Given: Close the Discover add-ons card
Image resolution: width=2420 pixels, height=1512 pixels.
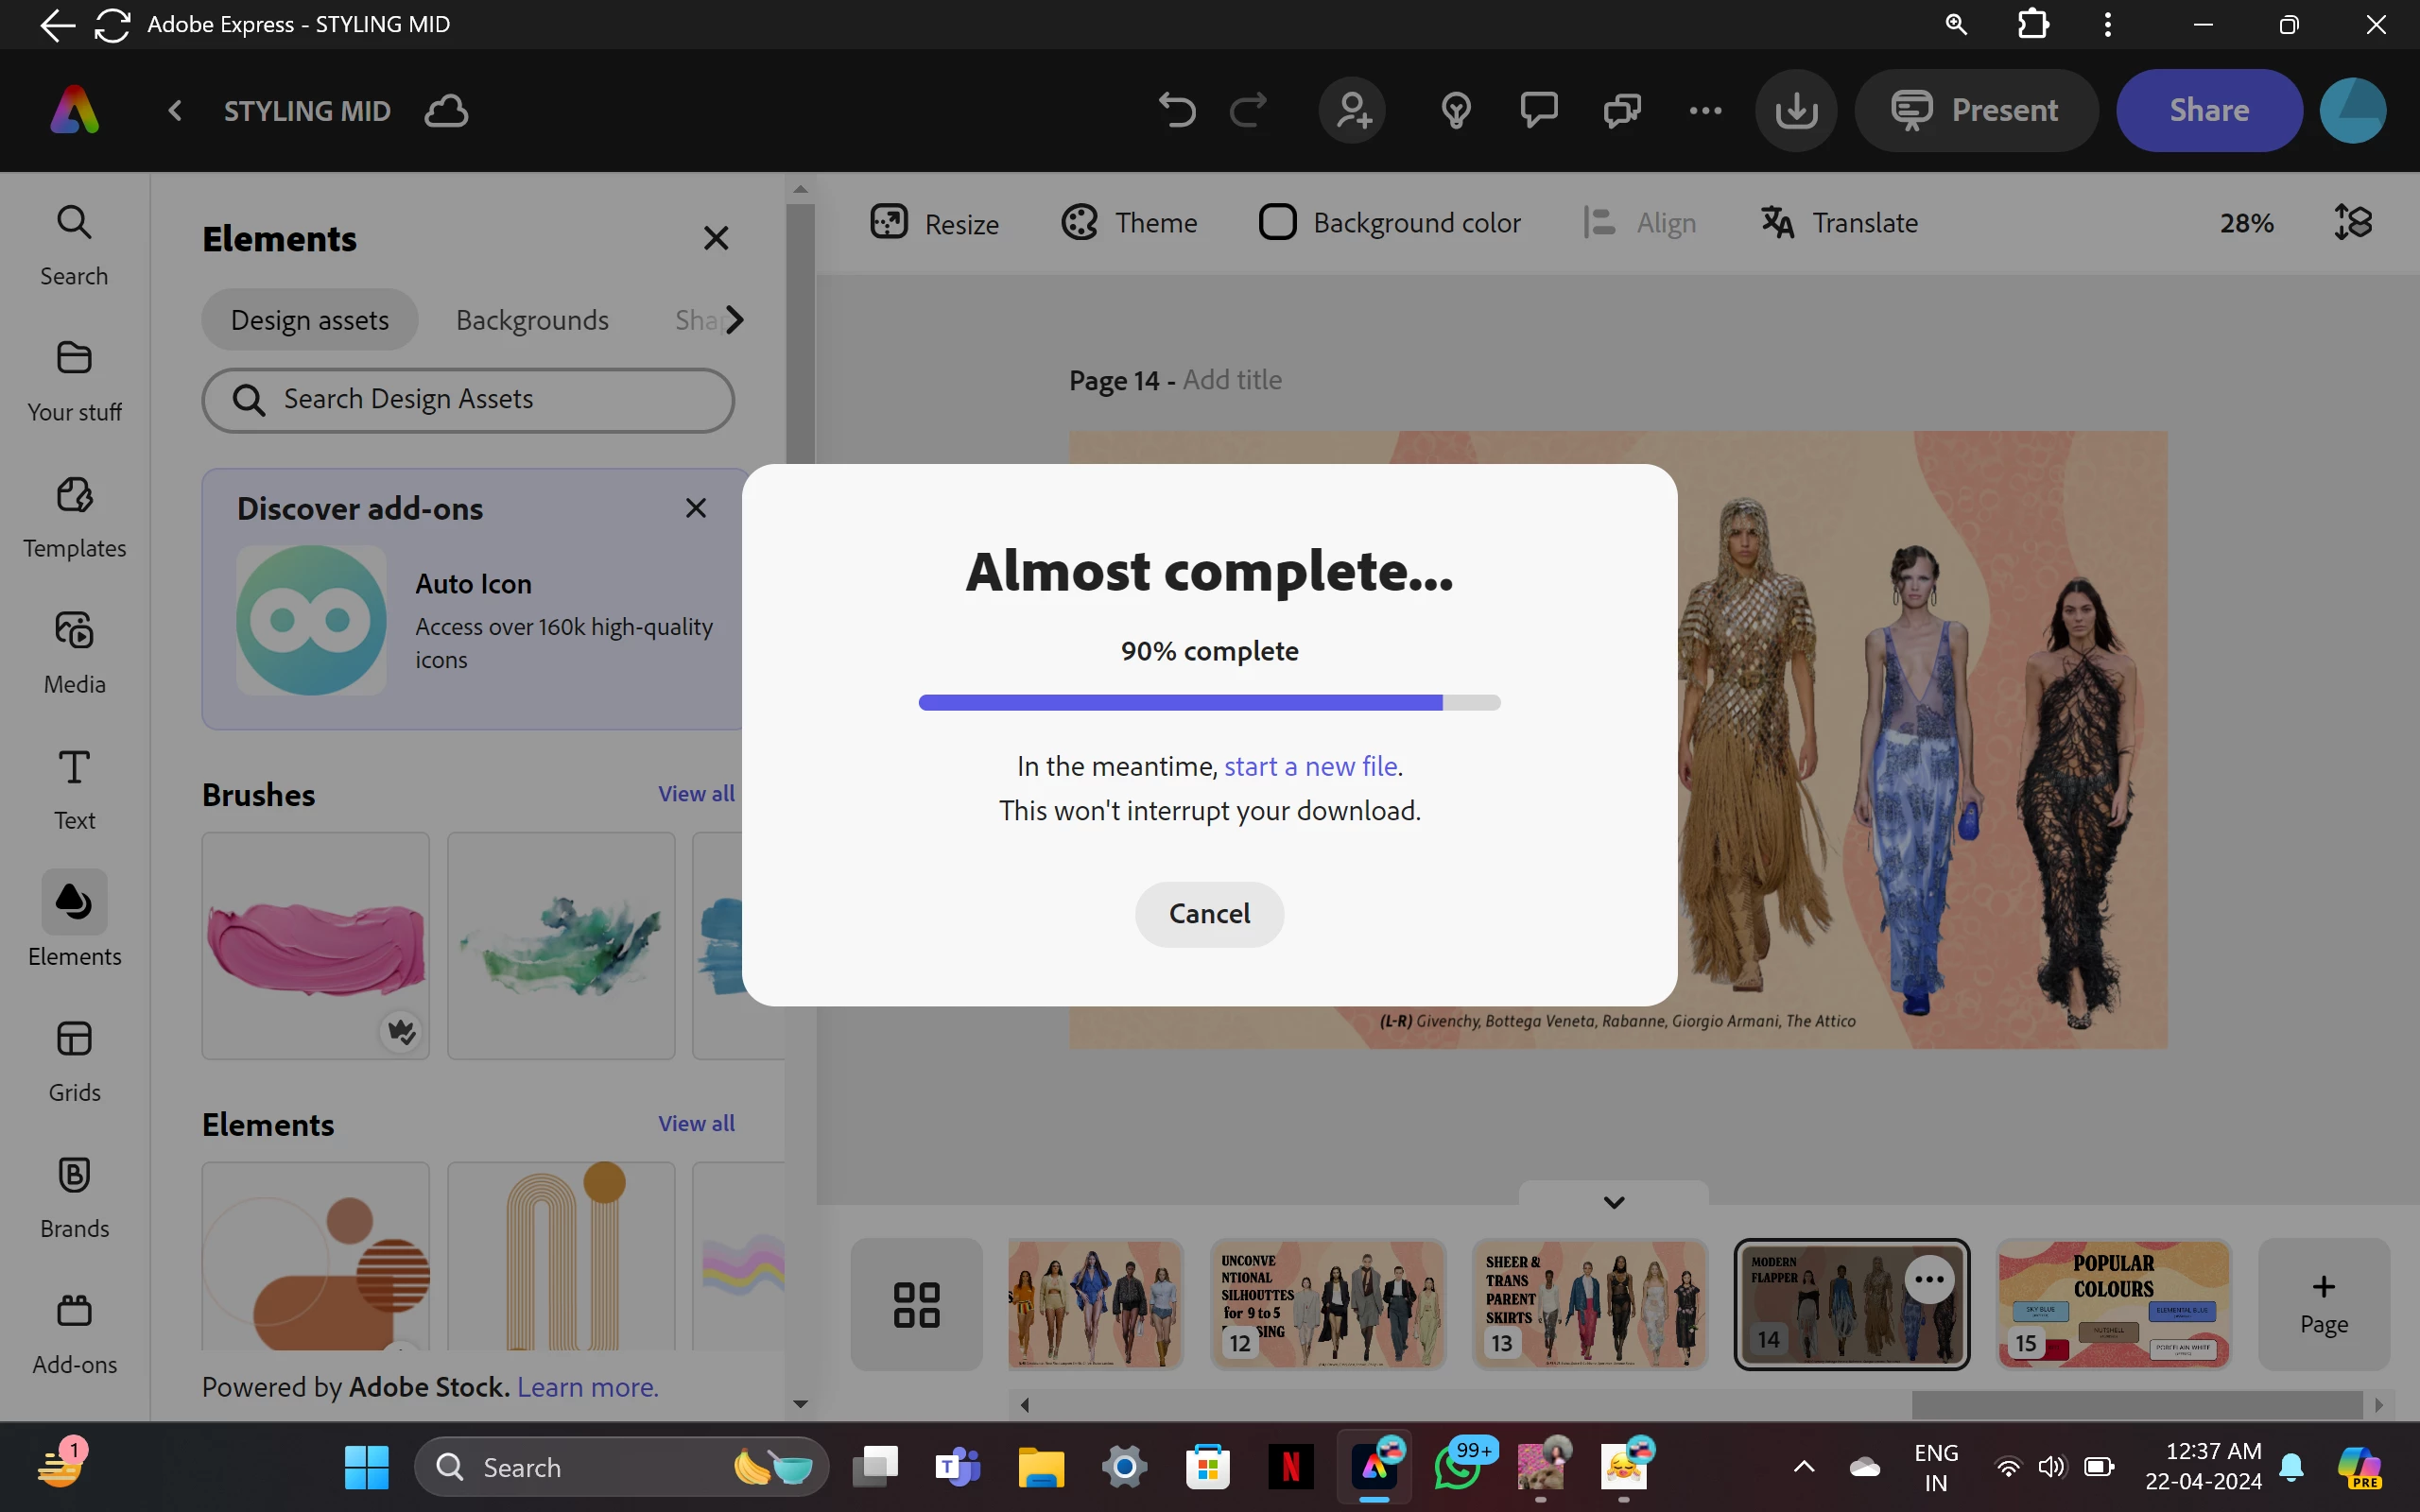Looking at the screenshot, I should point(695,508).
